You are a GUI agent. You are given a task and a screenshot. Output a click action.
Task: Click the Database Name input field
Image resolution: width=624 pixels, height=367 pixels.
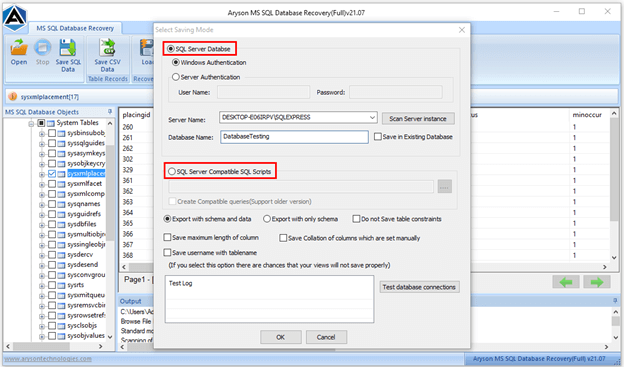tap(294, 137)
